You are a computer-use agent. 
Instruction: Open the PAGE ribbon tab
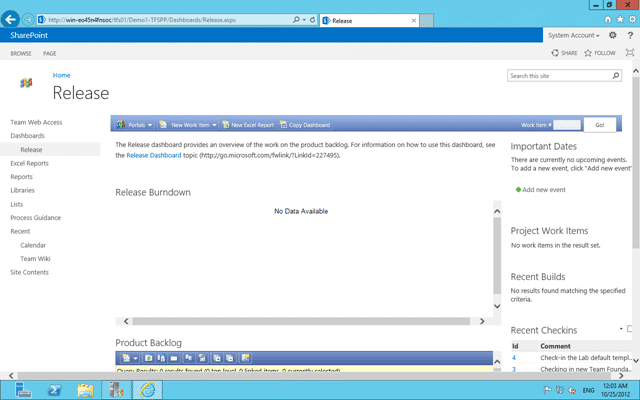pos(50,53)
